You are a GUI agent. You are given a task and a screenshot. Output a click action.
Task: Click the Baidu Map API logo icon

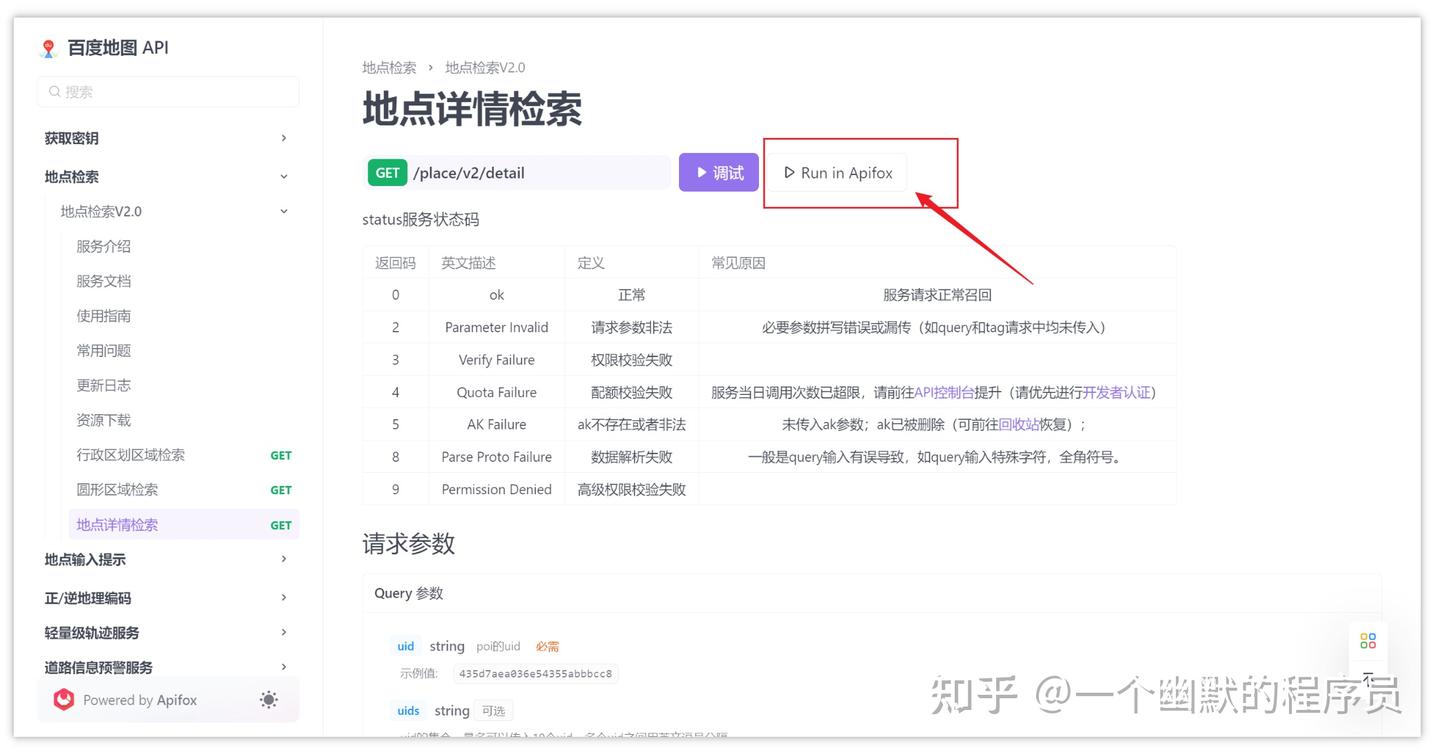(48, 48)
